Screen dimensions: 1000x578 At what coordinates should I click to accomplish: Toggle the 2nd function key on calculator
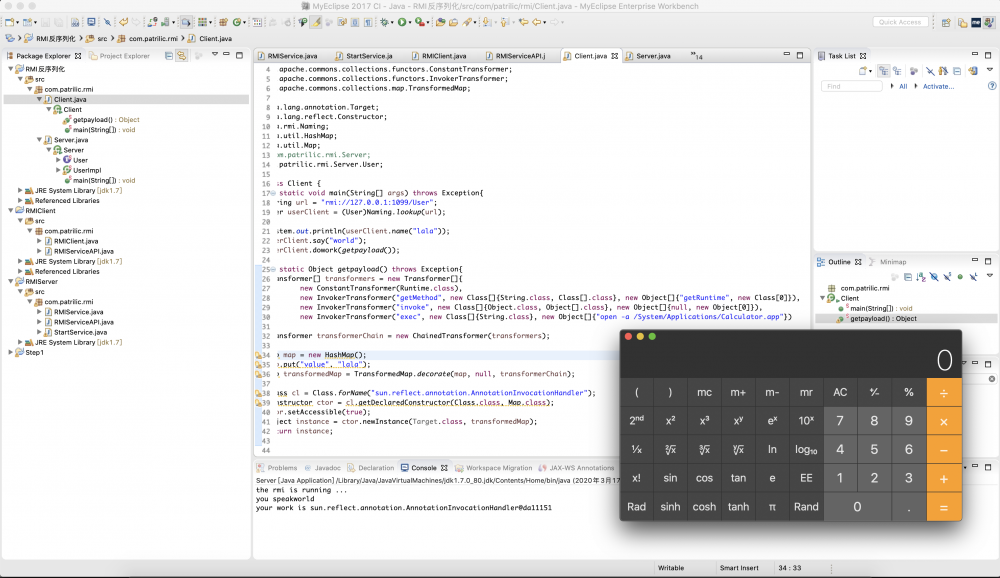[636, 421]
